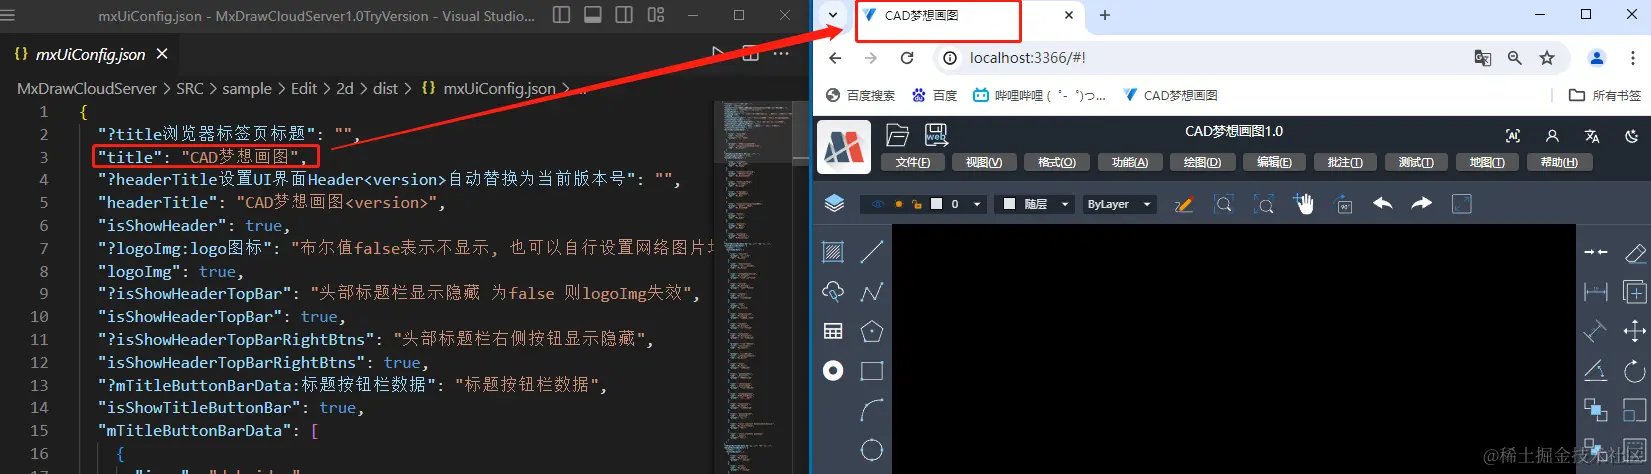The image size is (1651, 474).
Task: Select the polygon tool
Action: (x=872, y=331)
